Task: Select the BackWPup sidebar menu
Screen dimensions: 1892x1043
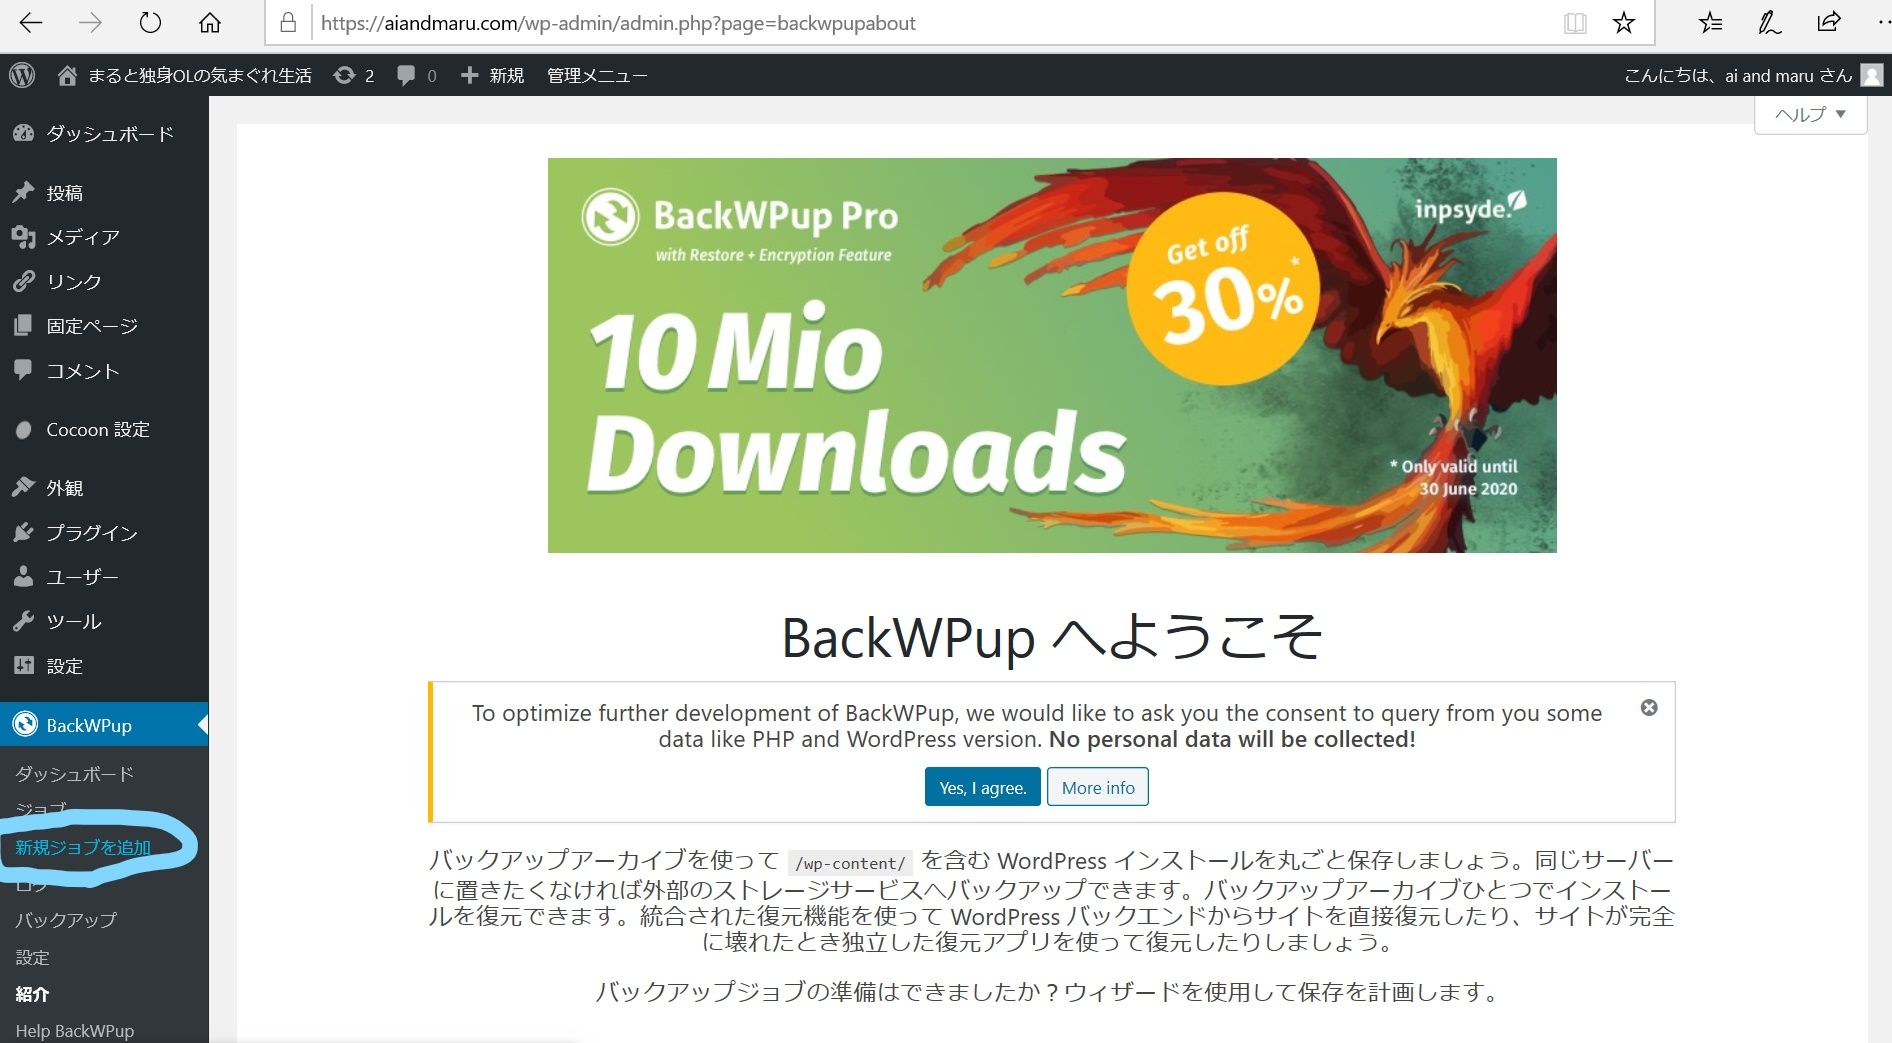Action: coord(104,725)
